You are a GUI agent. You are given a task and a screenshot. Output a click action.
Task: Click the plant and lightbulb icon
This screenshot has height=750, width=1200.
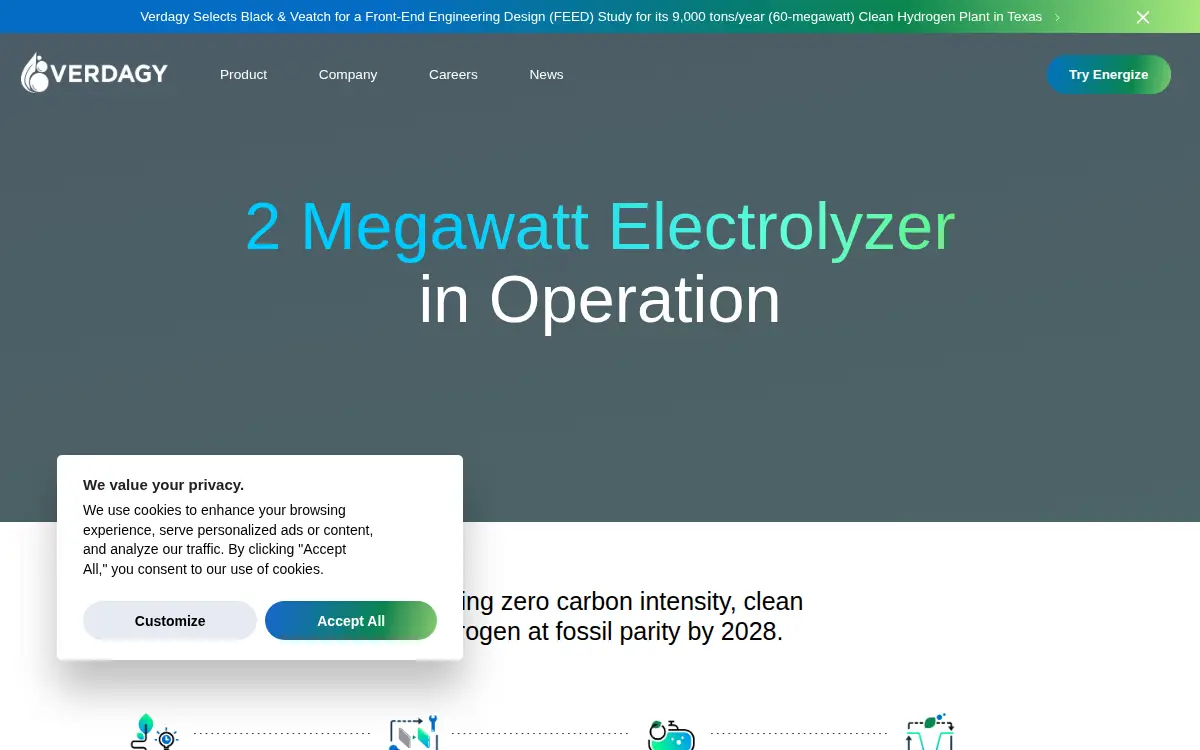click(x=153, y=732)
